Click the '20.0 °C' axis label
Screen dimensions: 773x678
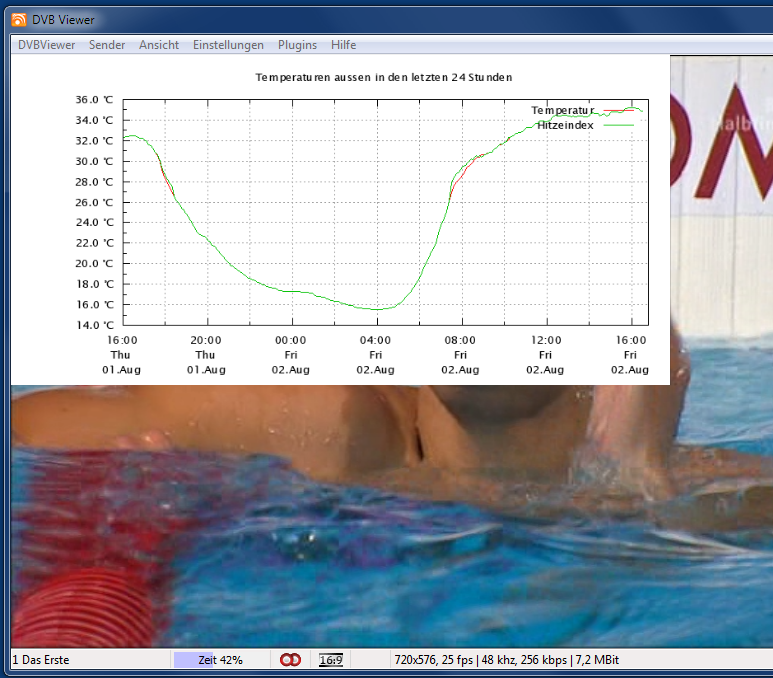(94, 263)
